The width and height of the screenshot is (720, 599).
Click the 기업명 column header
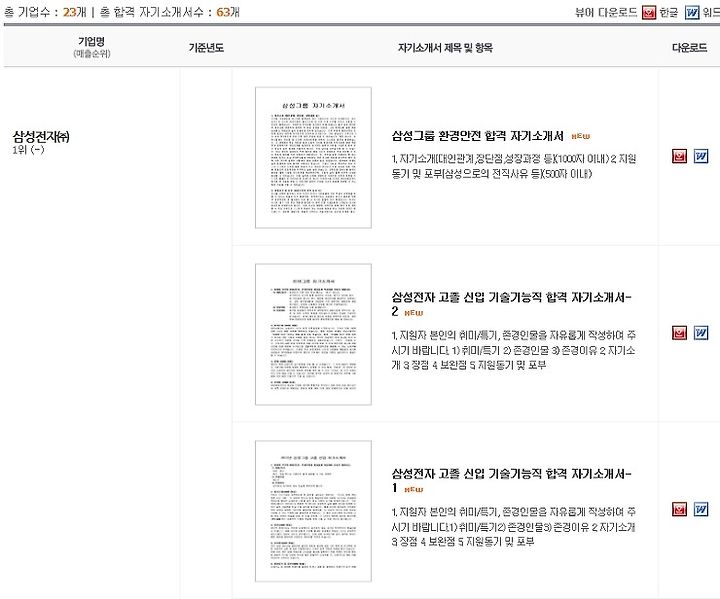coord(91,42)
